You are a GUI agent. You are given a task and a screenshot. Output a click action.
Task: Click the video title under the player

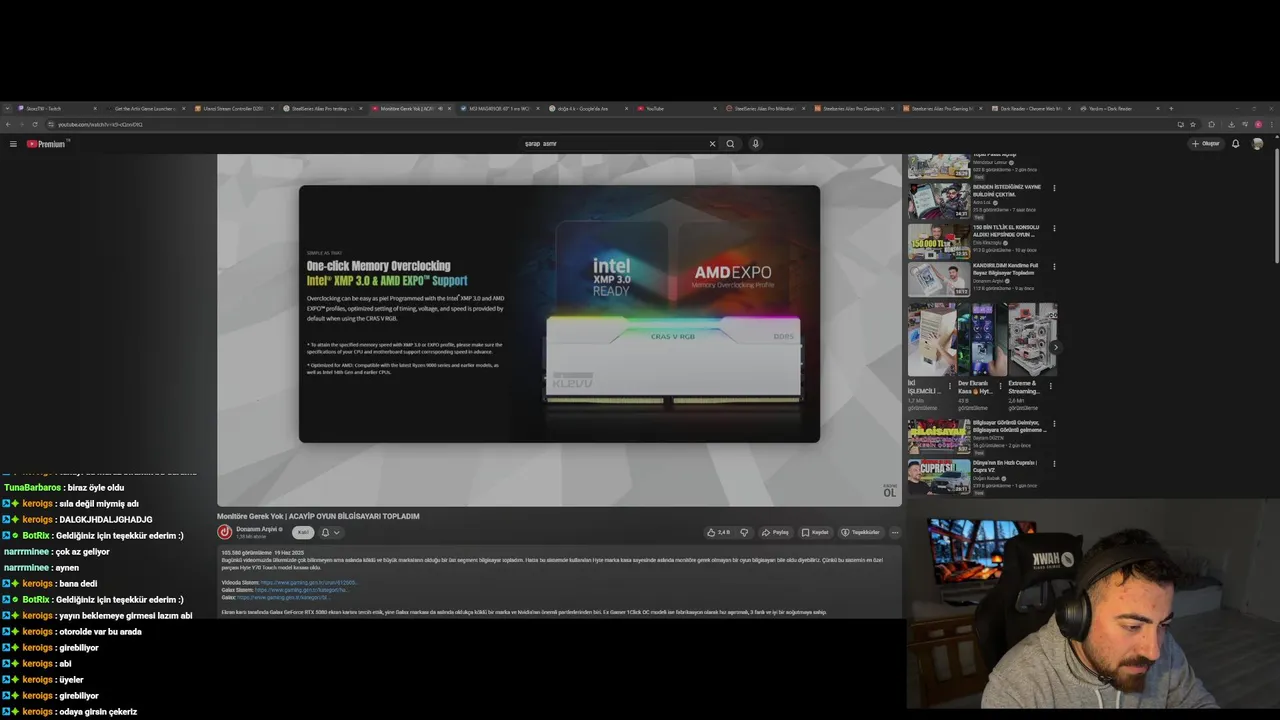pyautogui.click(x=318, y=516)
